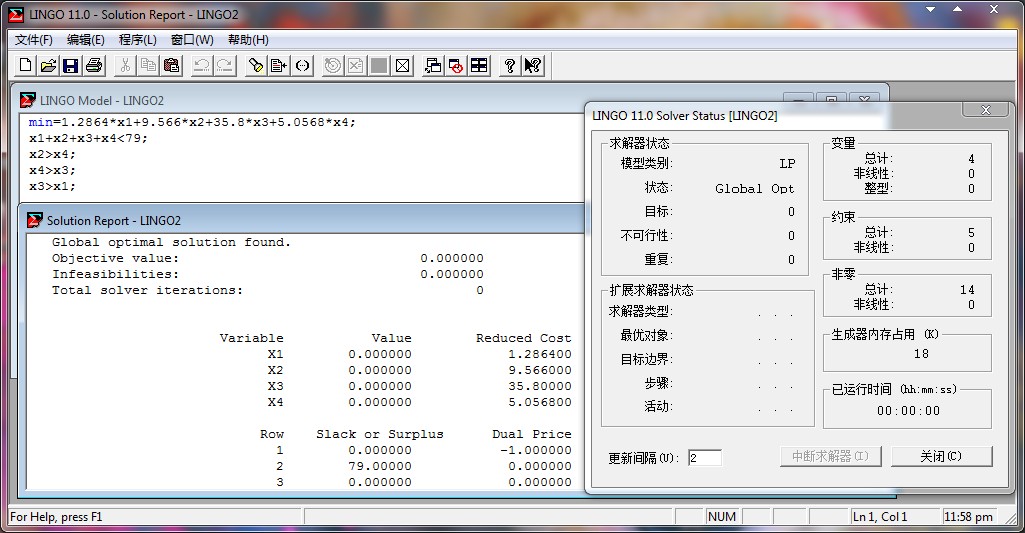1025x533 pixels.
Task: Open the 帮助(H) menu
Action: click(248, 40)
